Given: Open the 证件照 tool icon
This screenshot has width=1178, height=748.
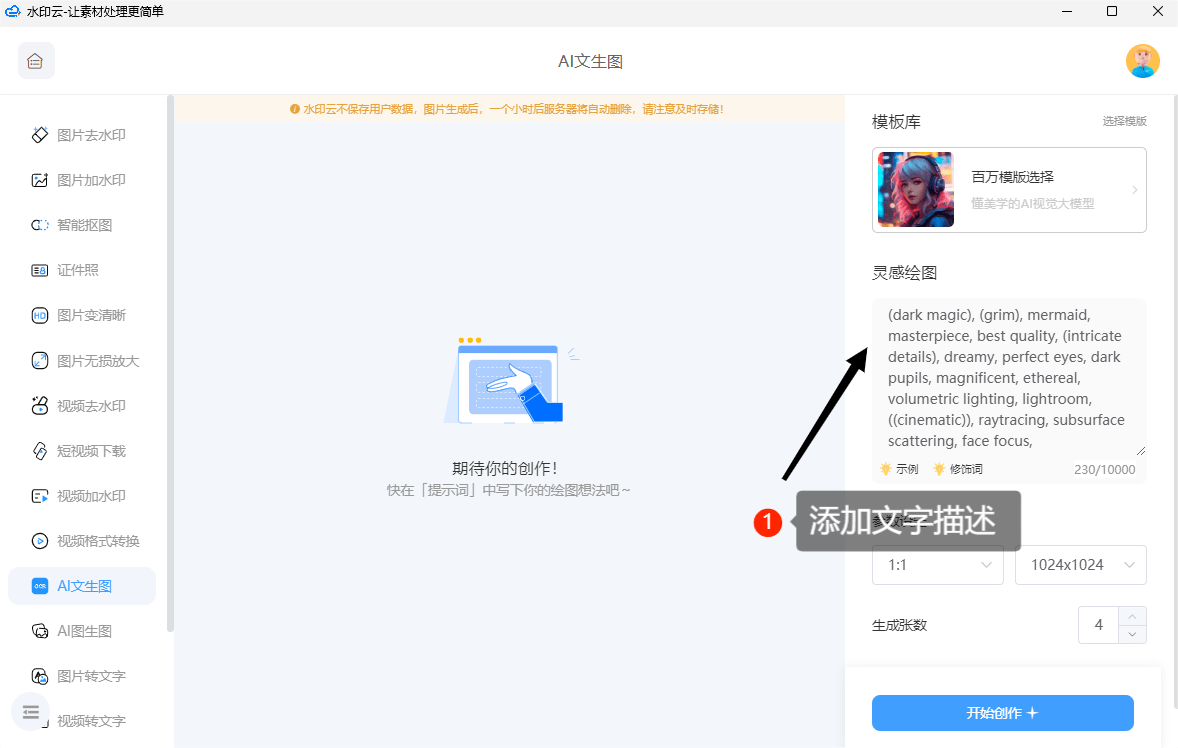Looking at the screenshot, I should coord(40,270).
